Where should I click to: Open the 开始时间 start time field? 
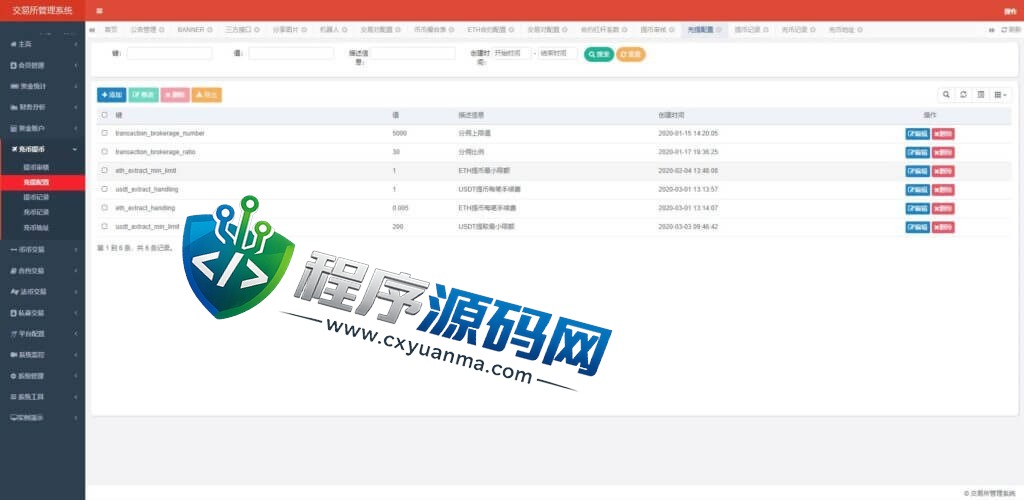point(511,54)
